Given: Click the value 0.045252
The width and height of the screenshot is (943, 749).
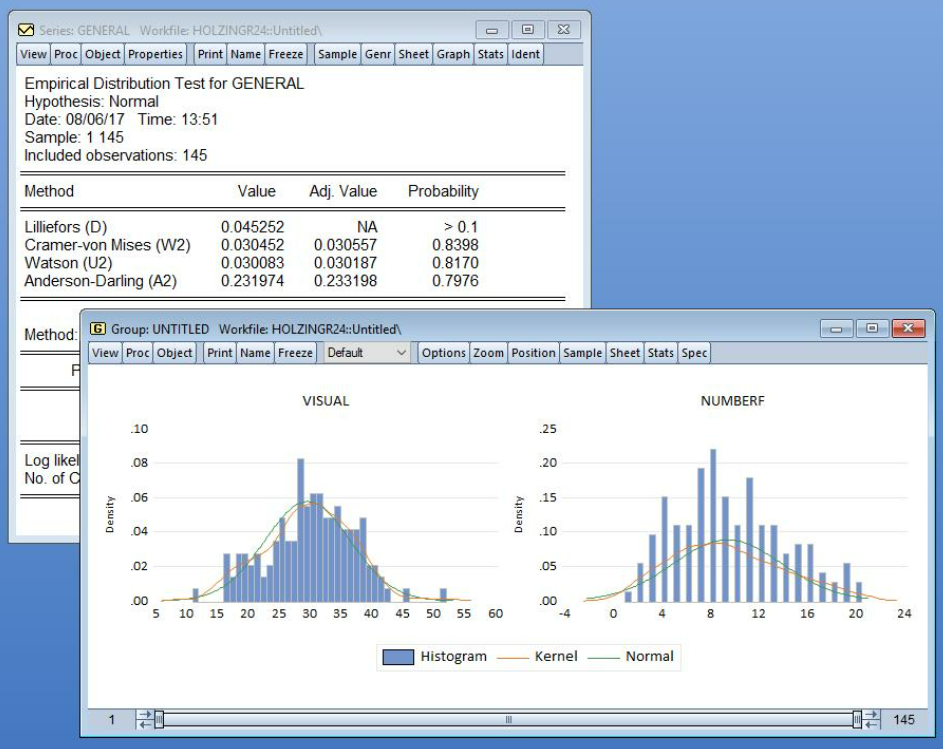Looking at the screenshot, I should [252, 227].
